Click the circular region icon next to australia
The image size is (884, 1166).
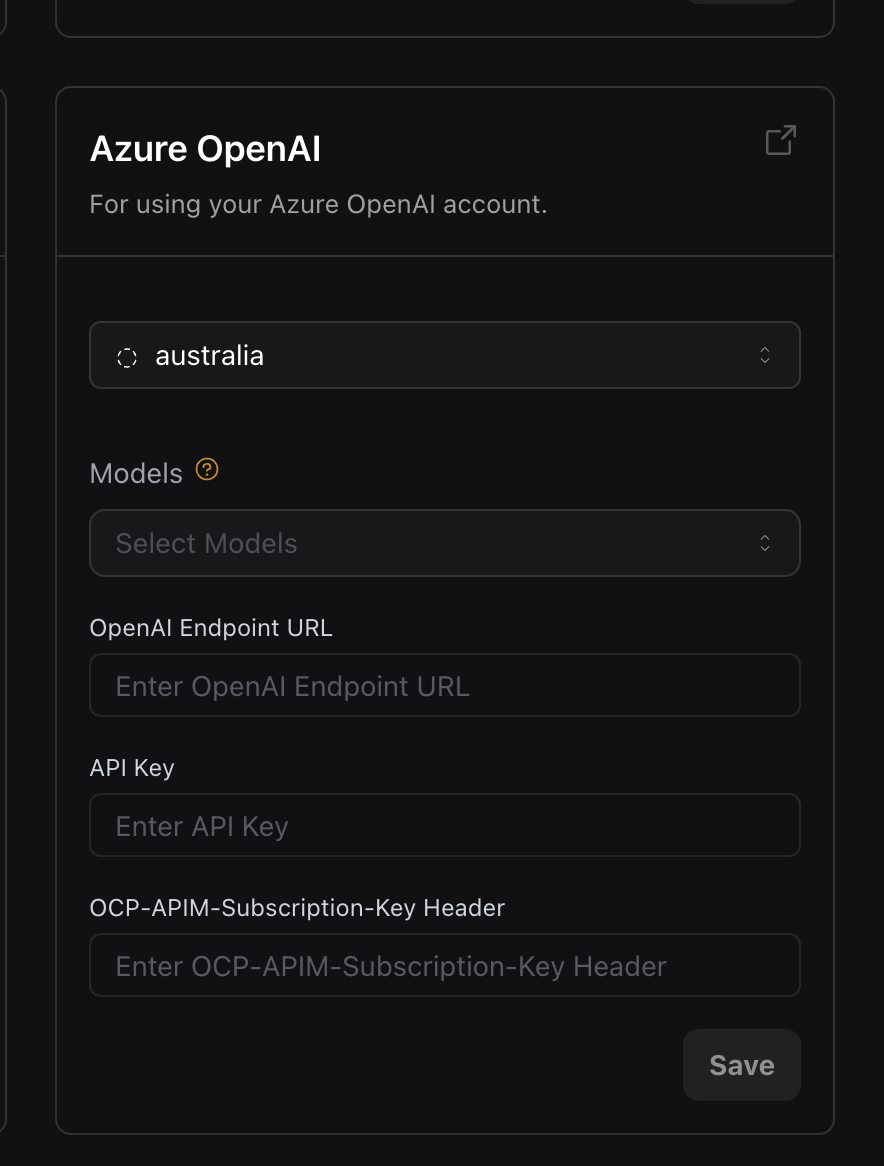[127, 356]
